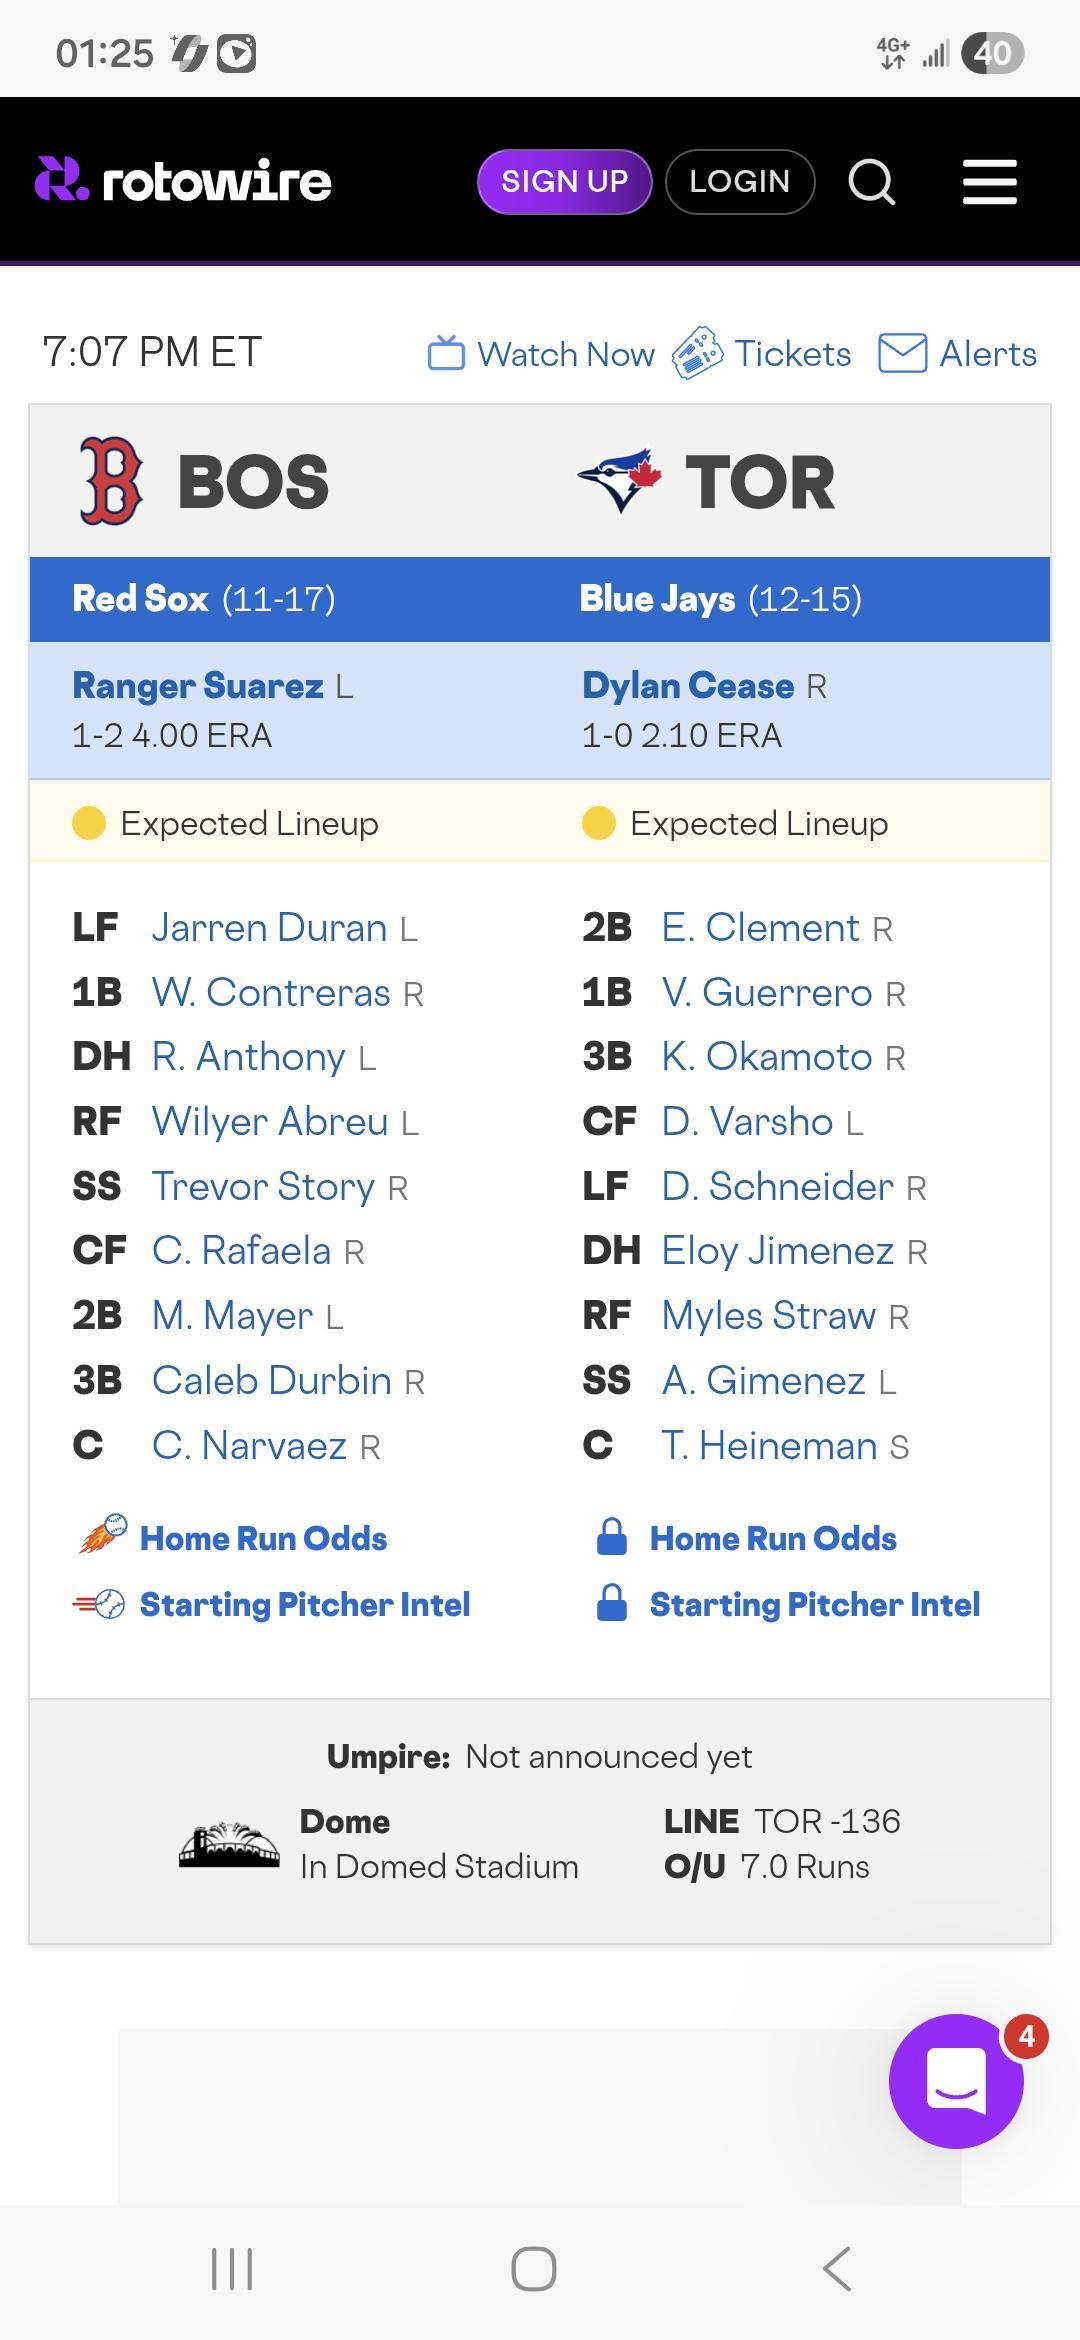
Task: Tap Android recent apps button
Action: click(x=232, y=2268)
